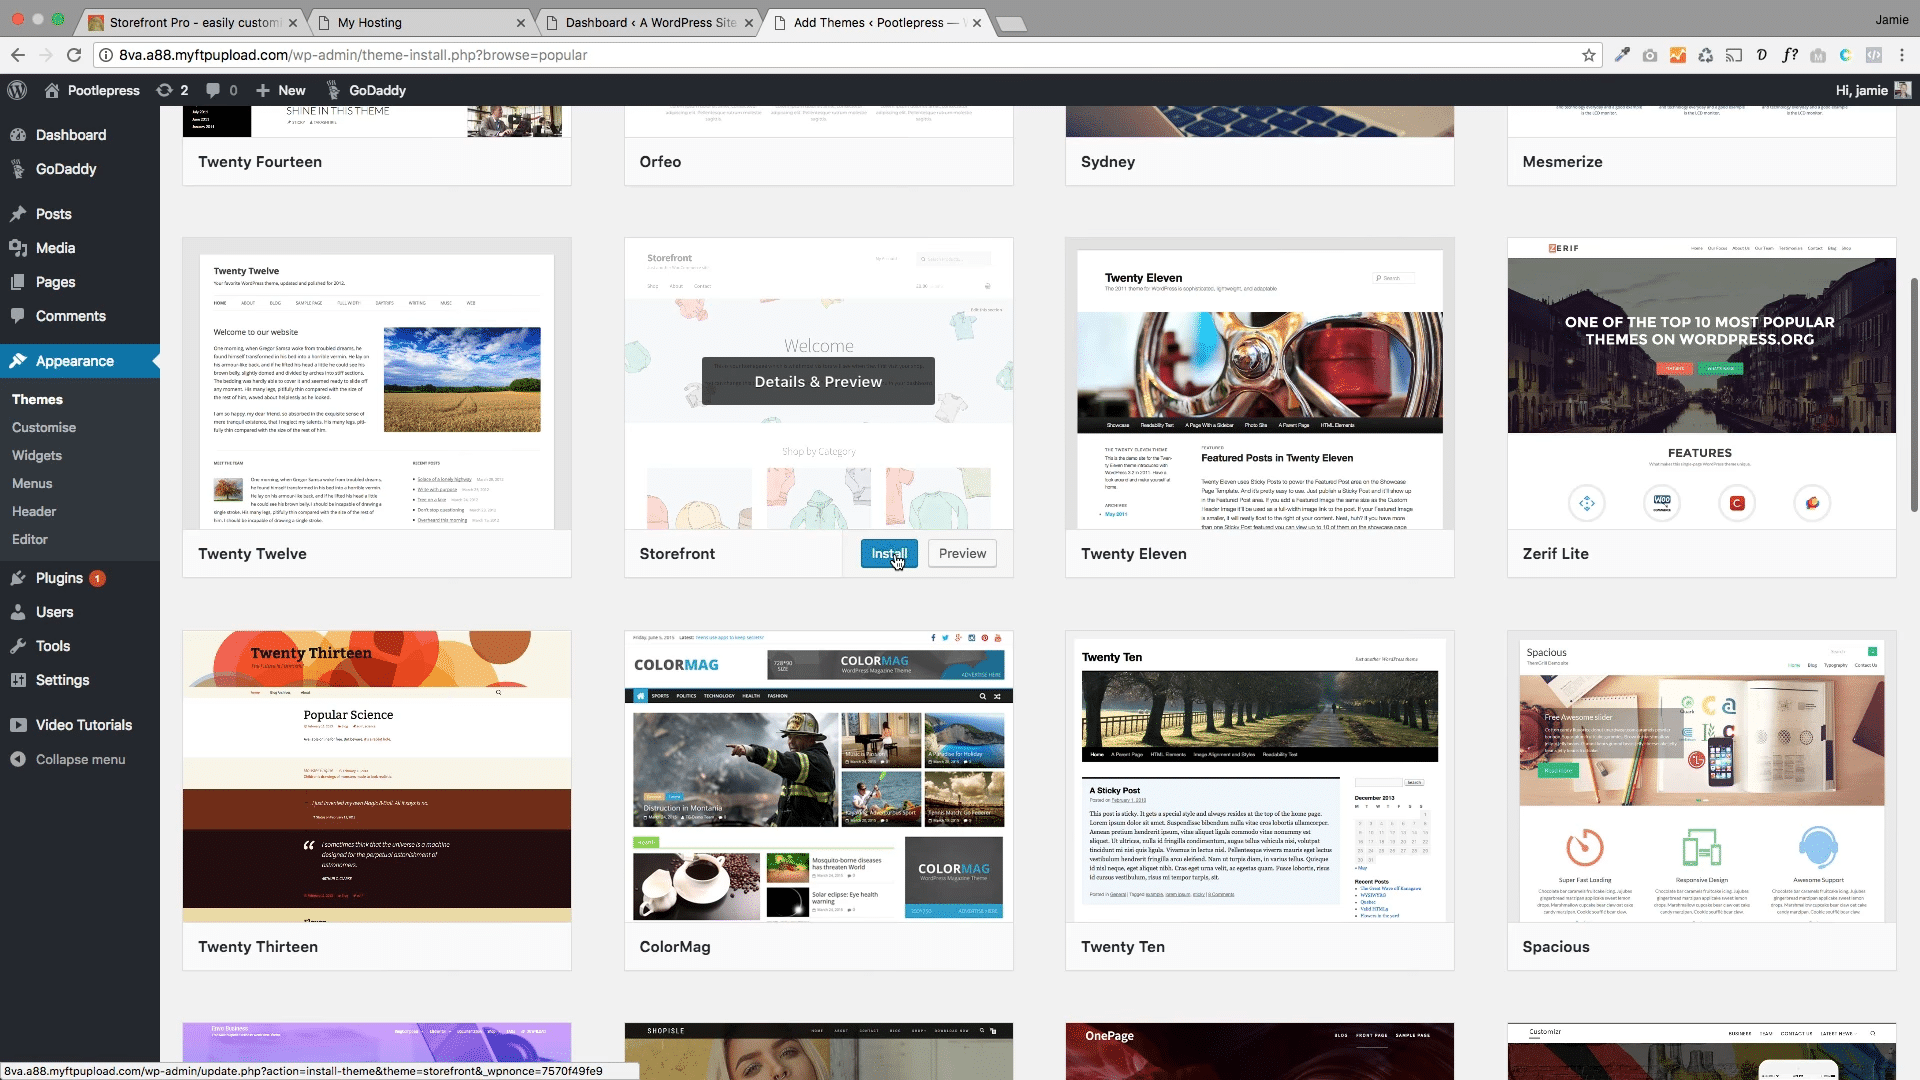
Task: Click jamie's avatar in admin bar
Action: (x=1902, y=90)
